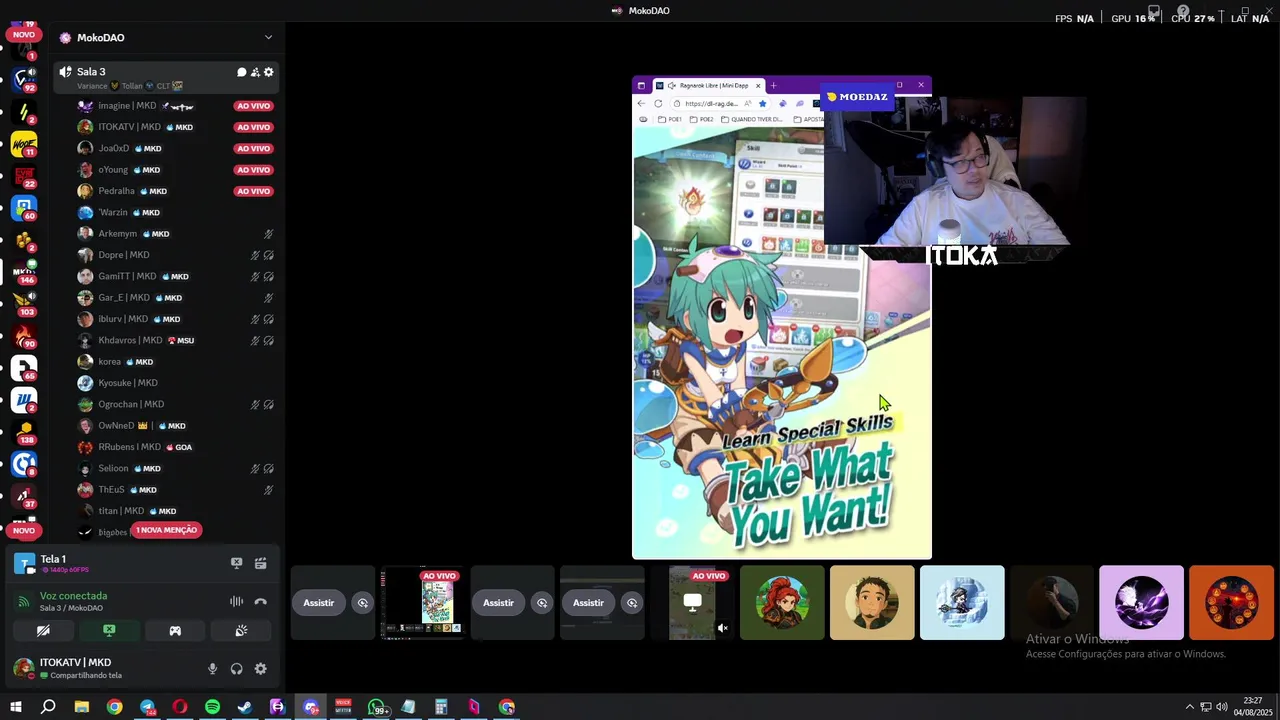
Task: Click AO VIVO badge next to Pedralha
Action: click(254, 191)
